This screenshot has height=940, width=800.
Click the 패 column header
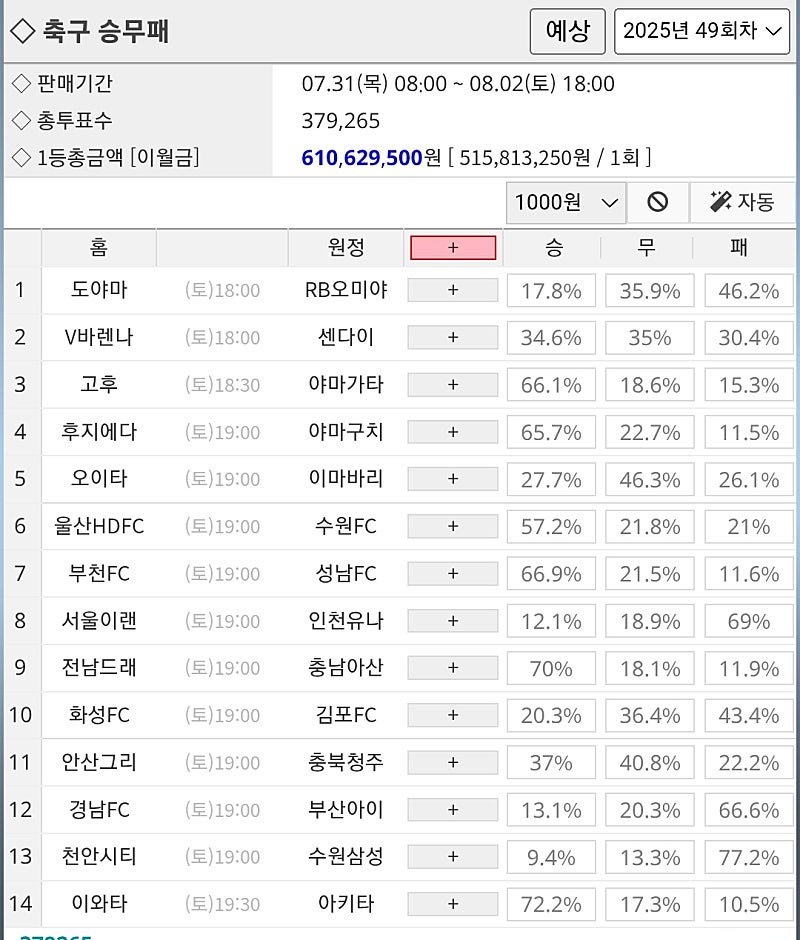point(739,248)
